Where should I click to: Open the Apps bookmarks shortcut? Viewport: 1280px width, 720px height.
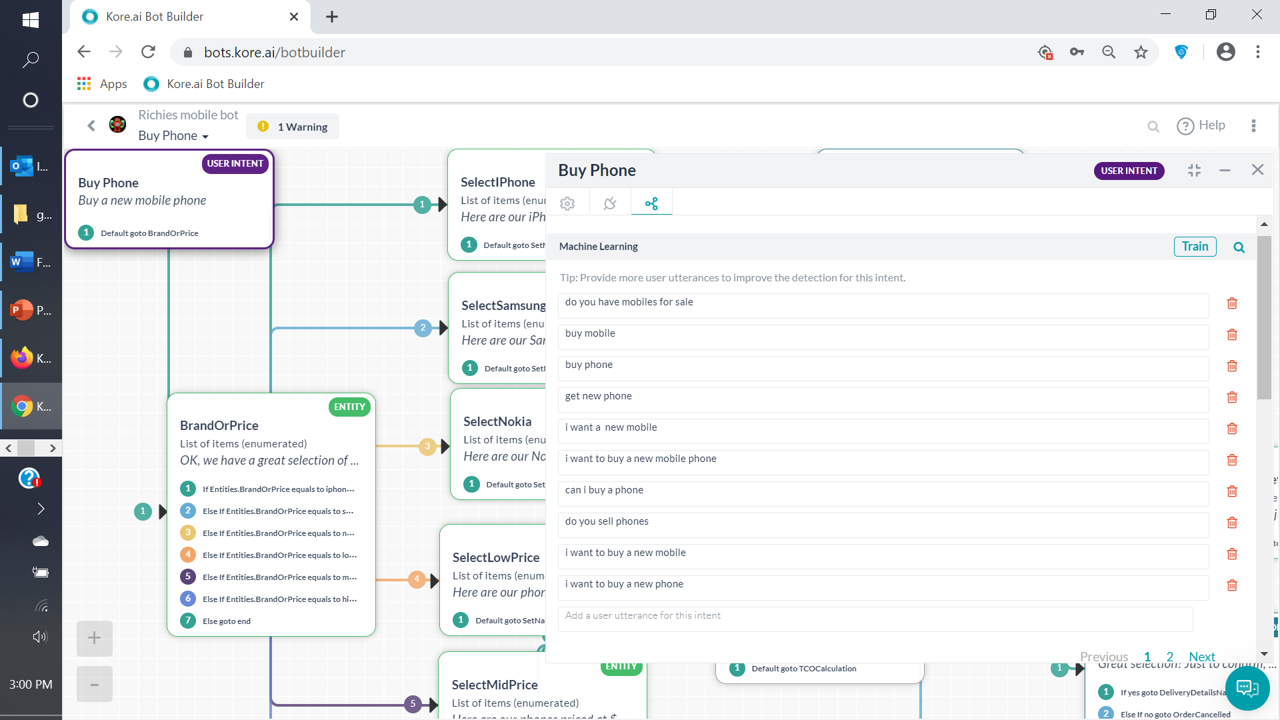point(102,84)
